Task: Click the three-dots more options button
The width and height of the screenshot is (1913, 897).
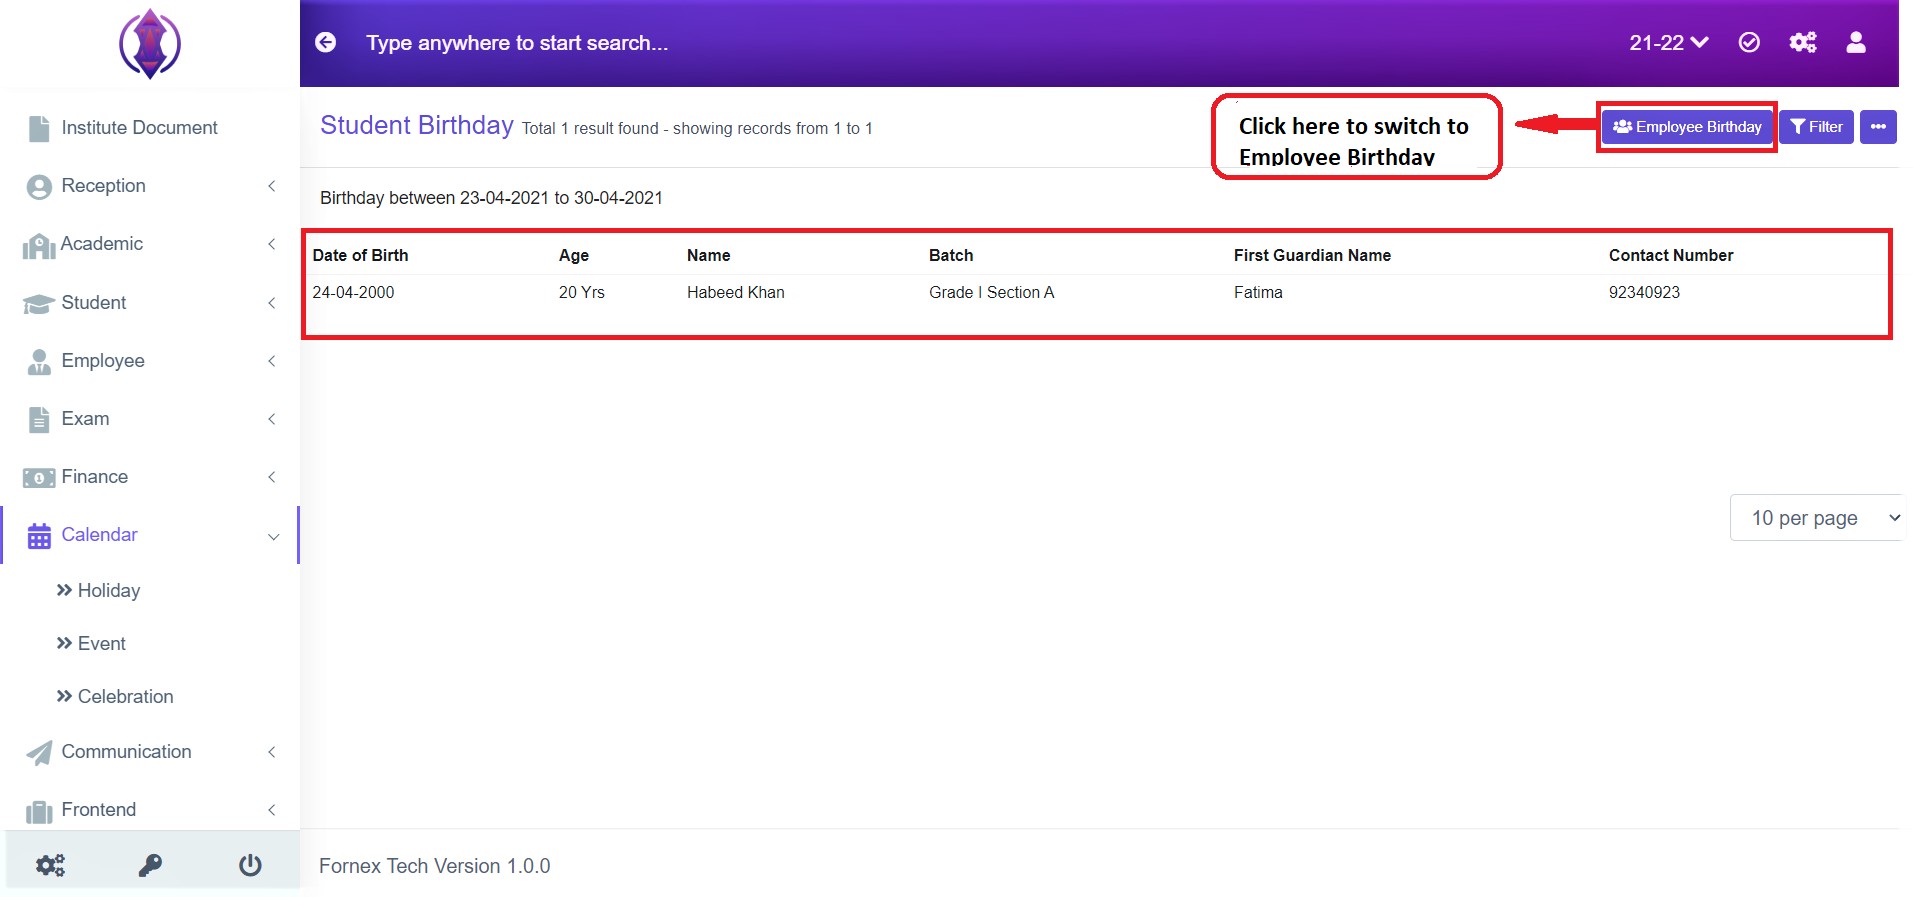Action: tap(1878, 127)
